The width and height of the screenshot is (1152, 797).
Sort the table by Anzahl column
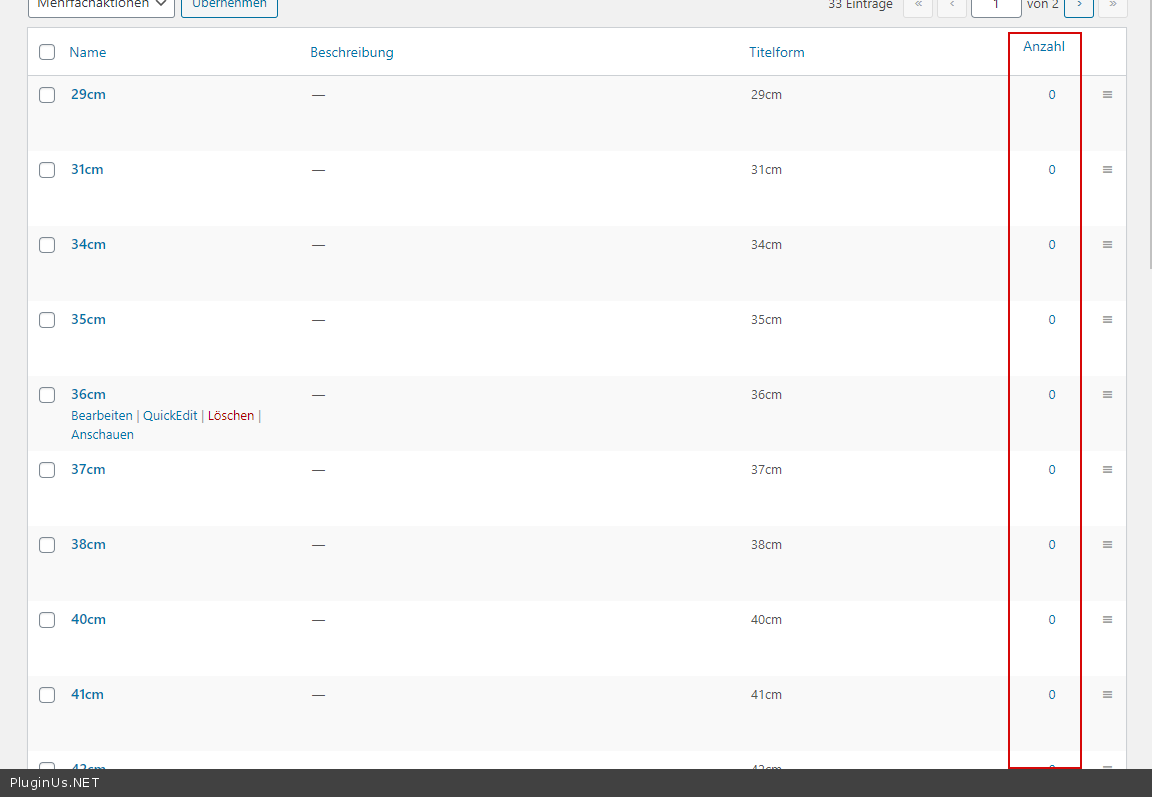tap(1043, 47)
